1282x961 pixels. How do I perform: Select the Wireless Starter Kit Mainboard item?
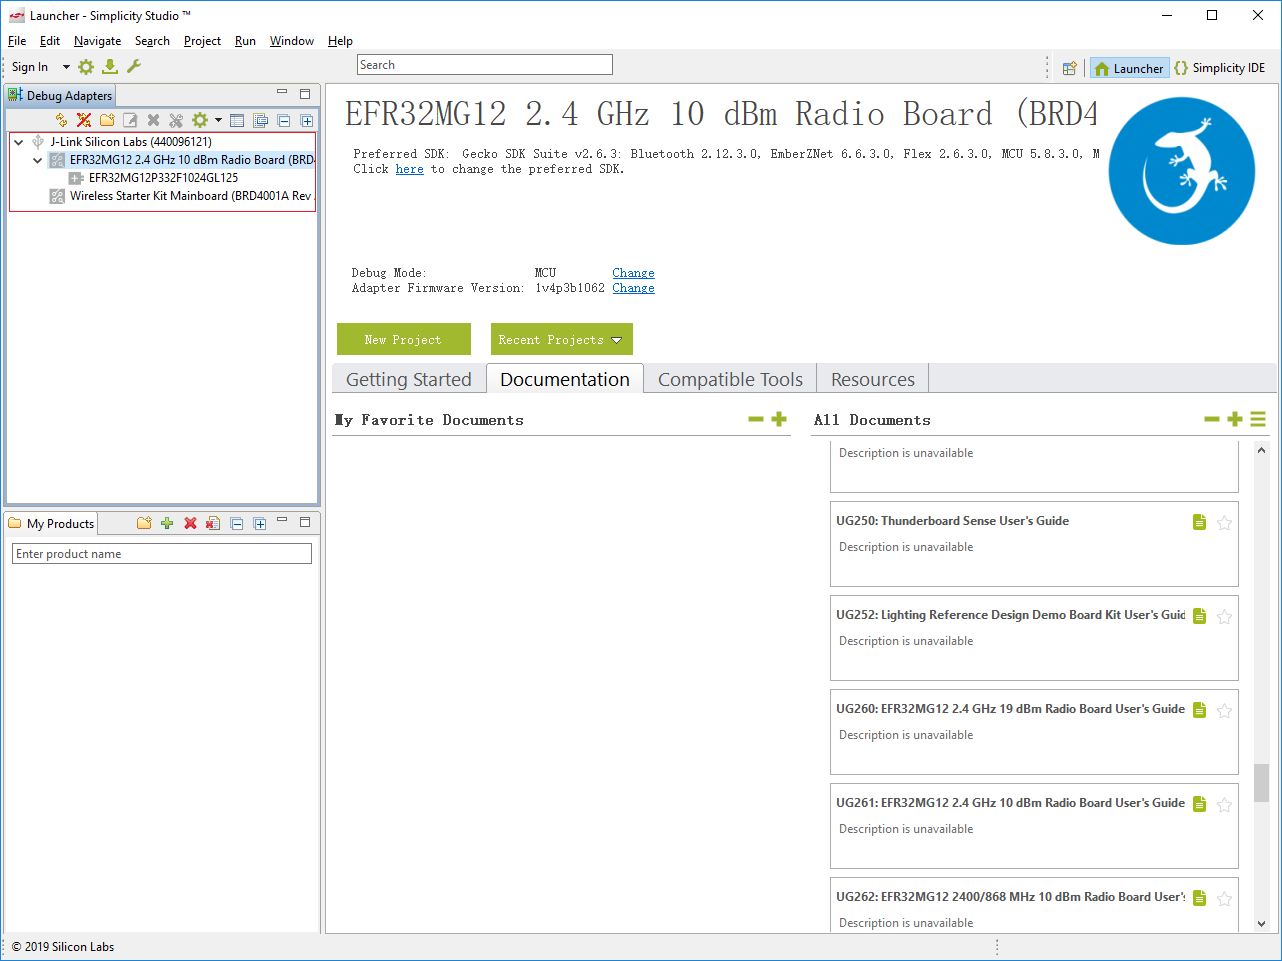tap(191, 196)
